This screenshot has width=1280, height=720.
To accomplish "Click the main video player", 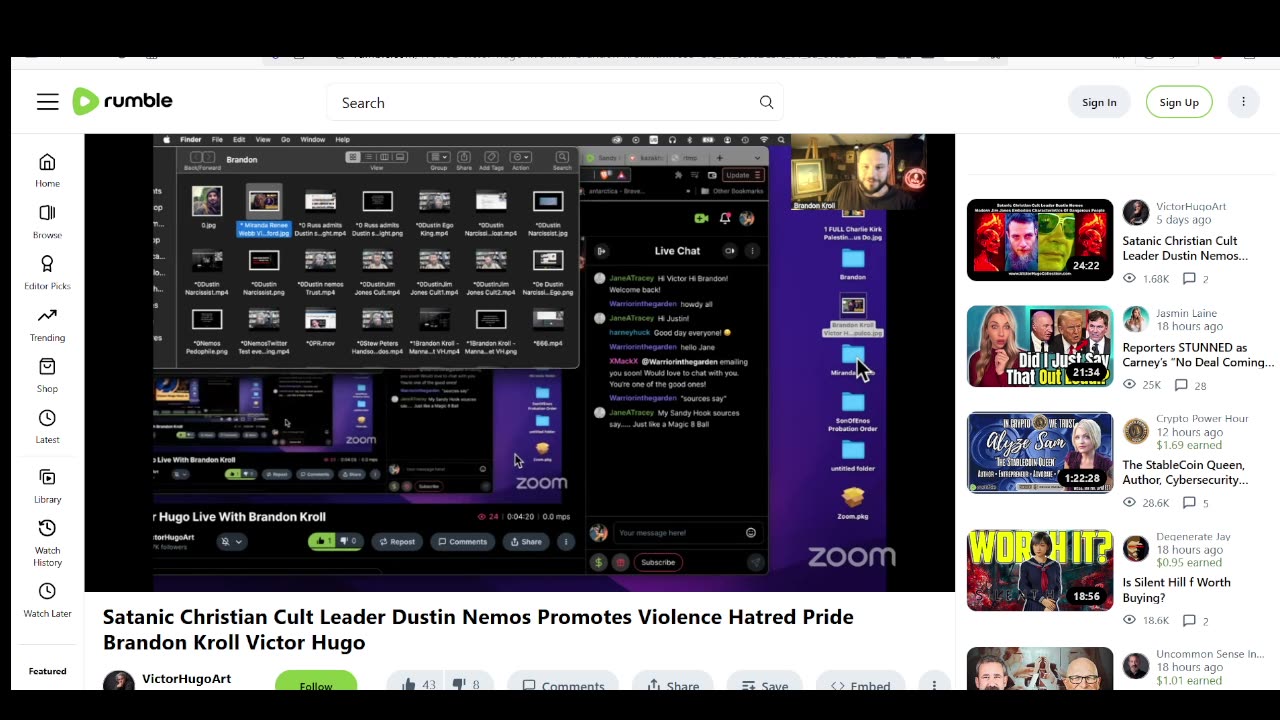I will [520, 363].
